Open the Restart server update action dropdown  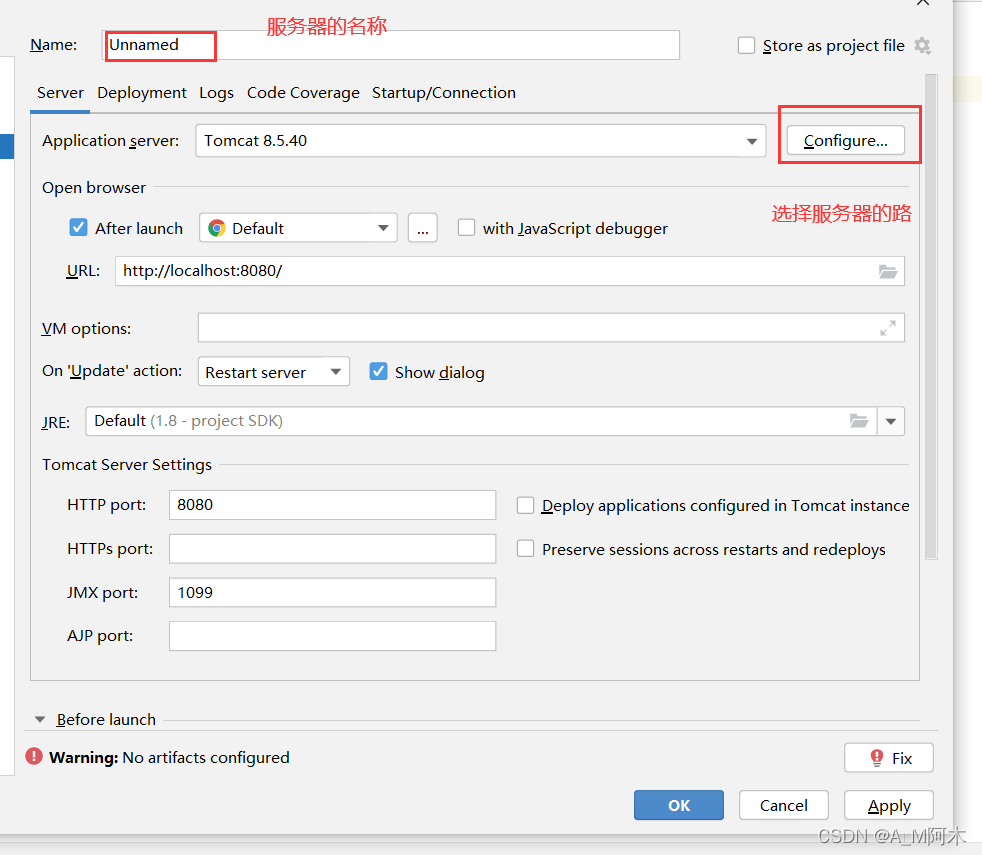pos(274,372)
